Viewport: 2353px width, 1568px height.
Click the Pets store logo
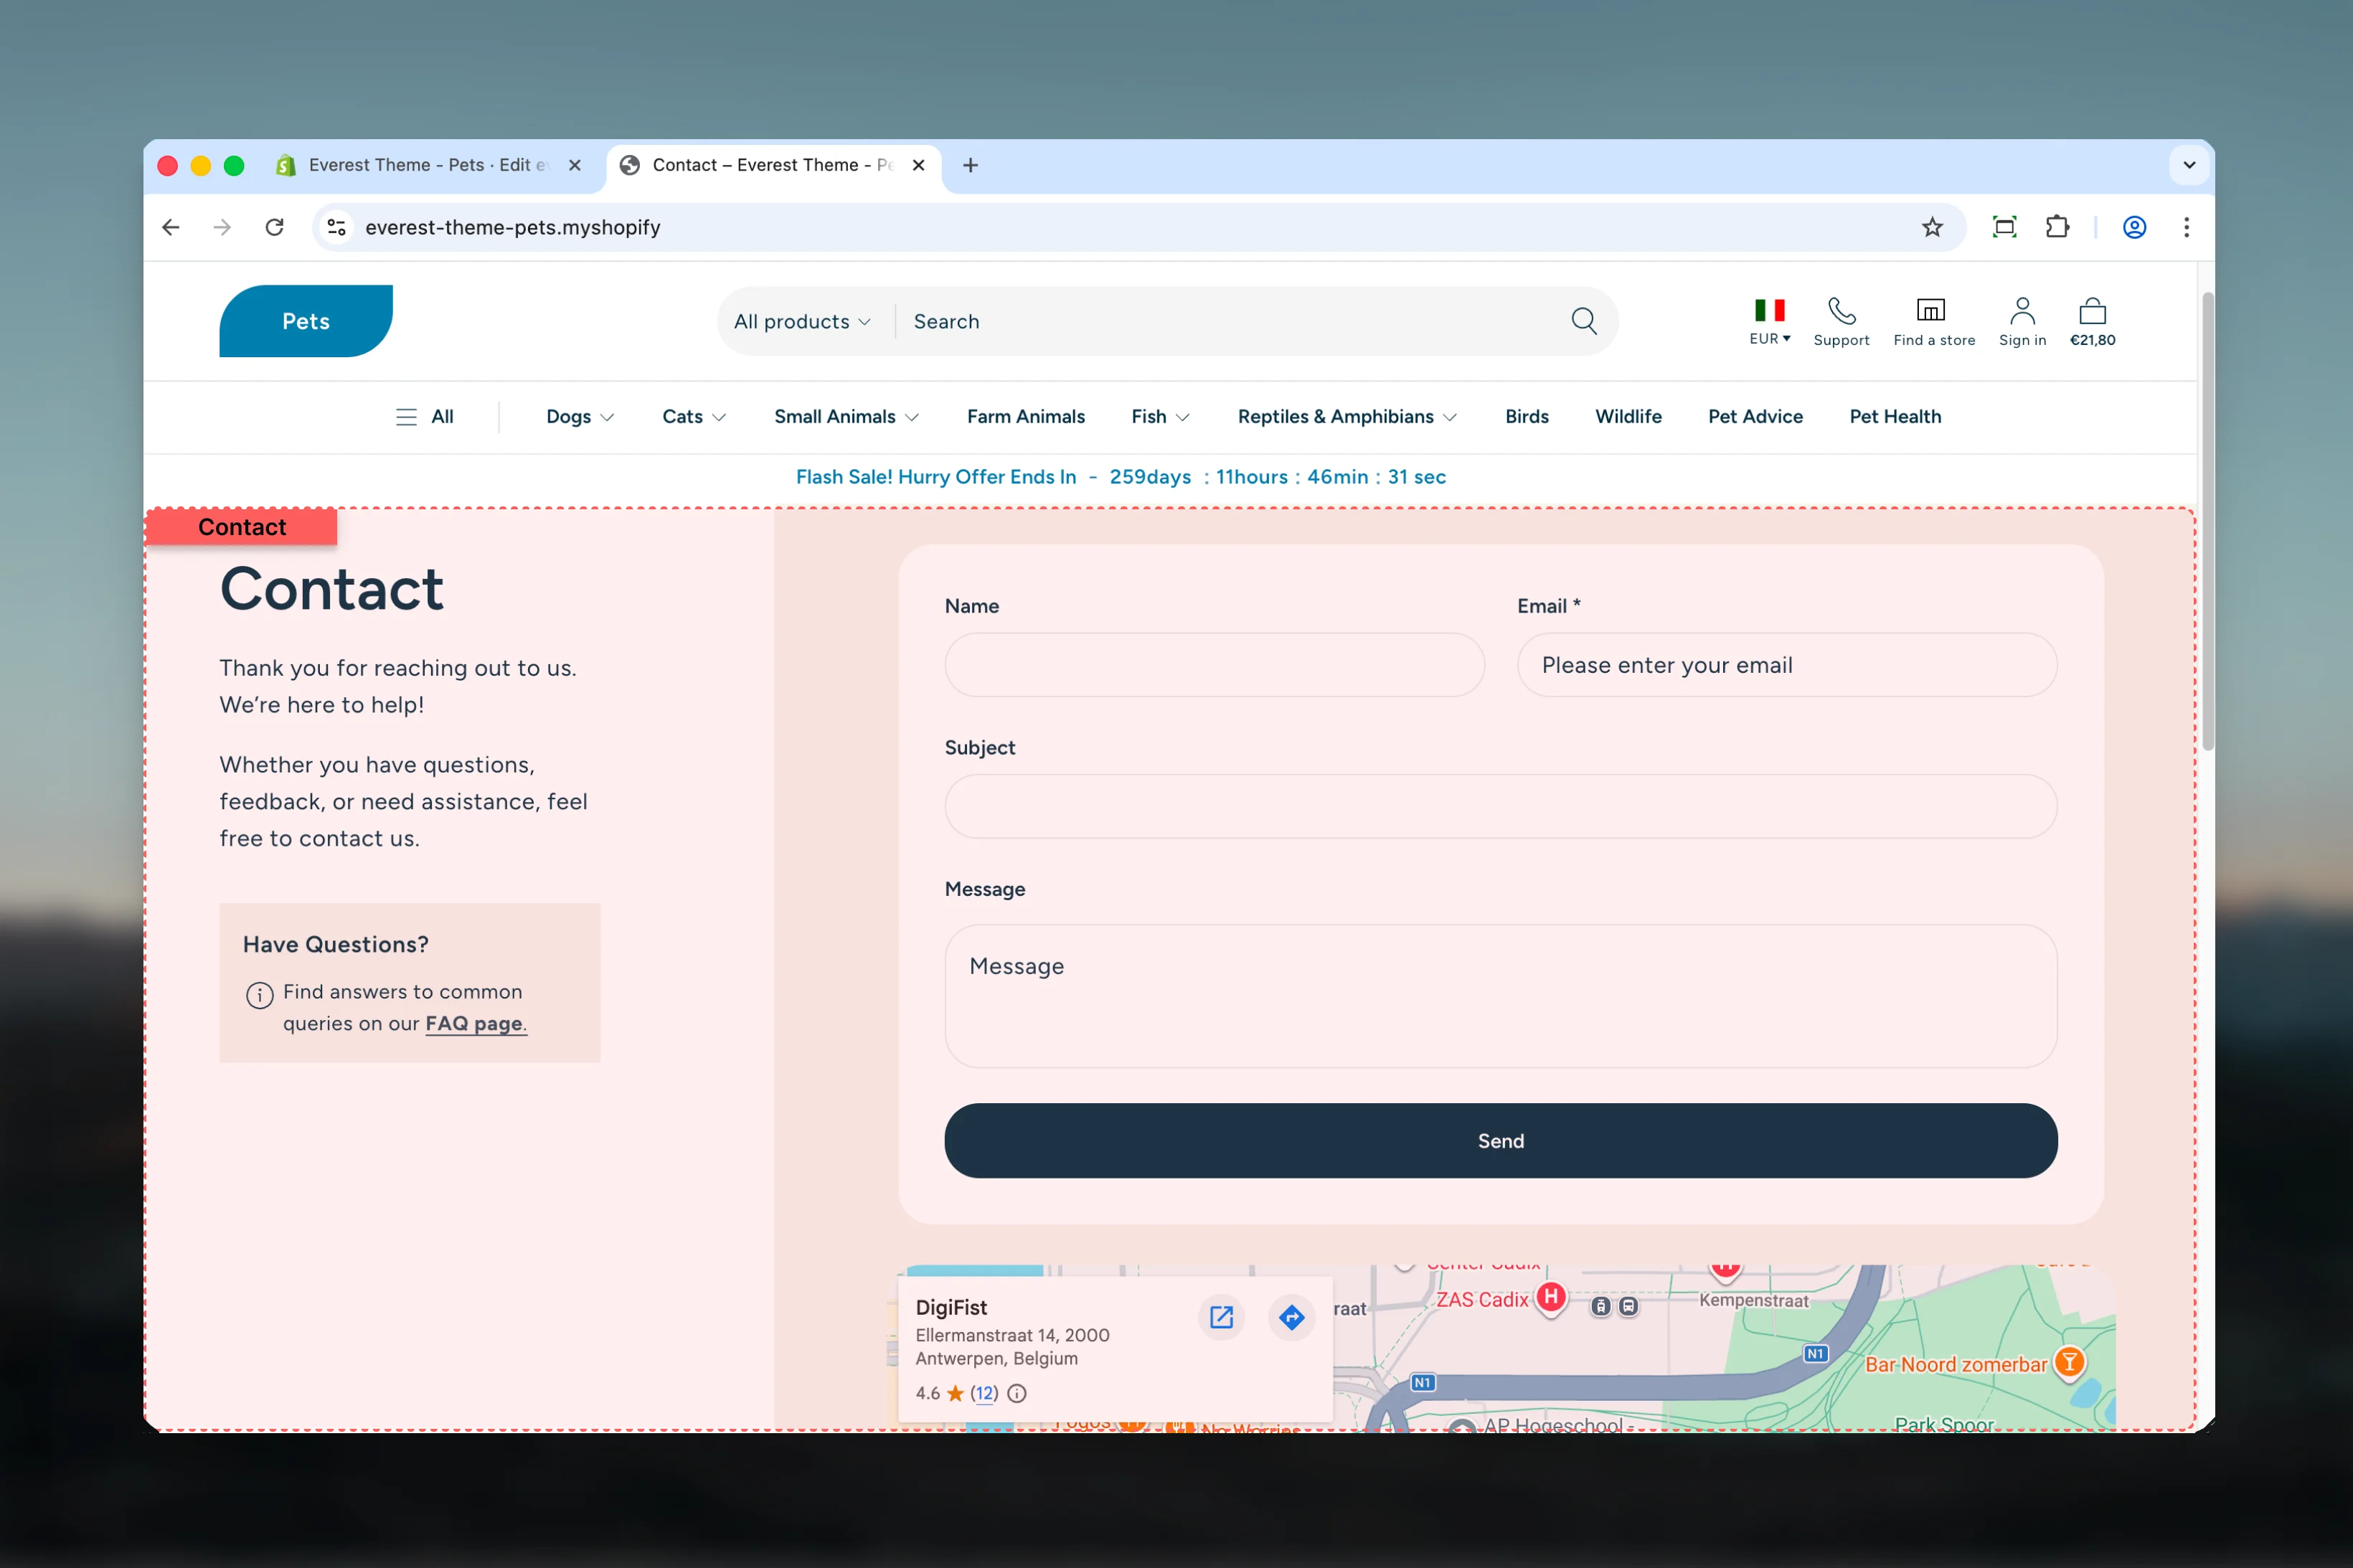point(306,321)
